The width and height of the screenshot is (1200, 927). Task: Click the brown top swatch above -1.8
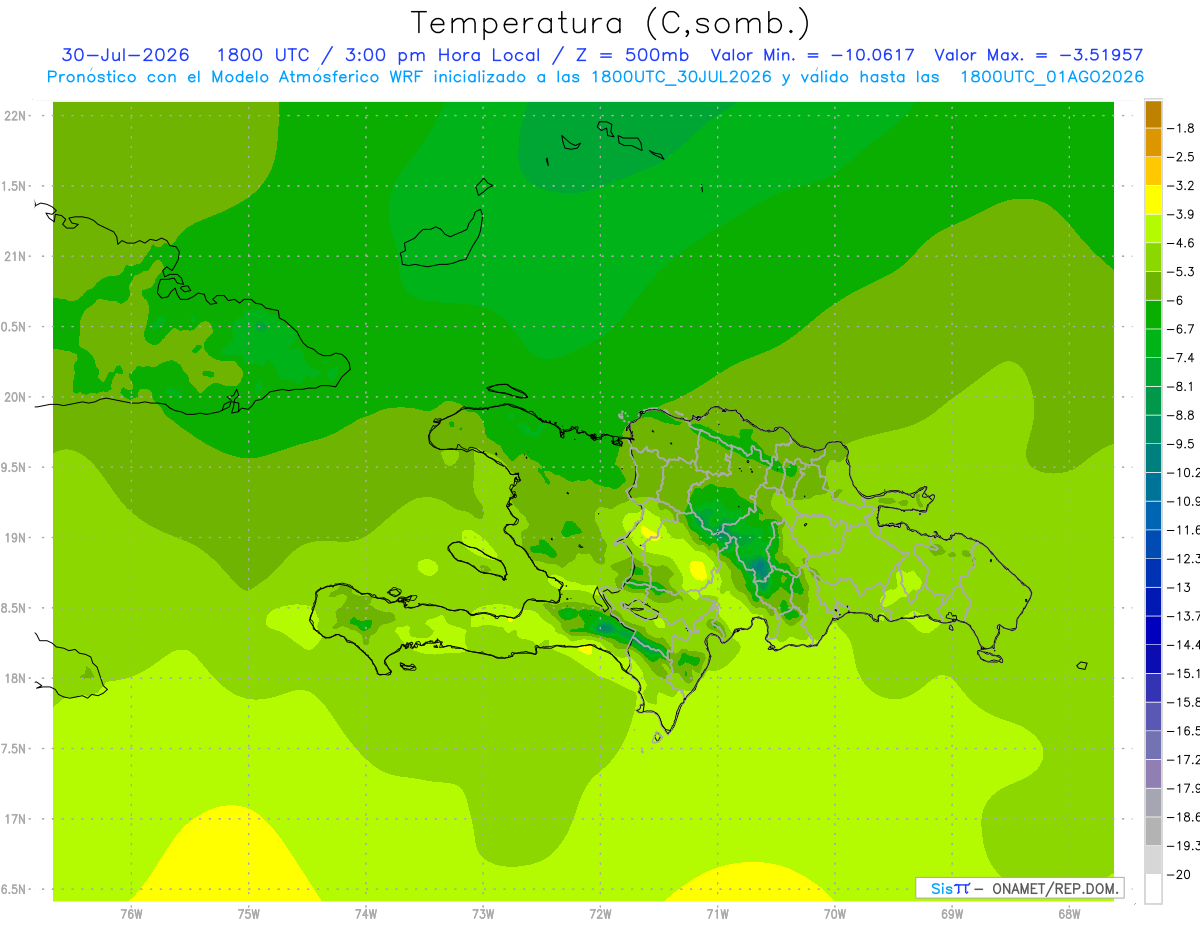click(1153, 114)
